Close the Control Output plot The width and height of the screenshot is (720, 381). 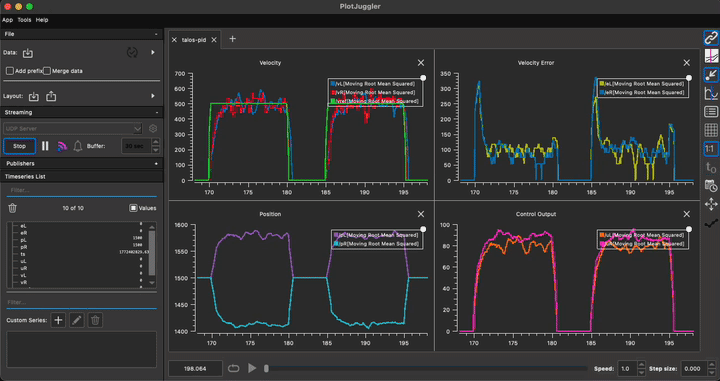(686, 214)
